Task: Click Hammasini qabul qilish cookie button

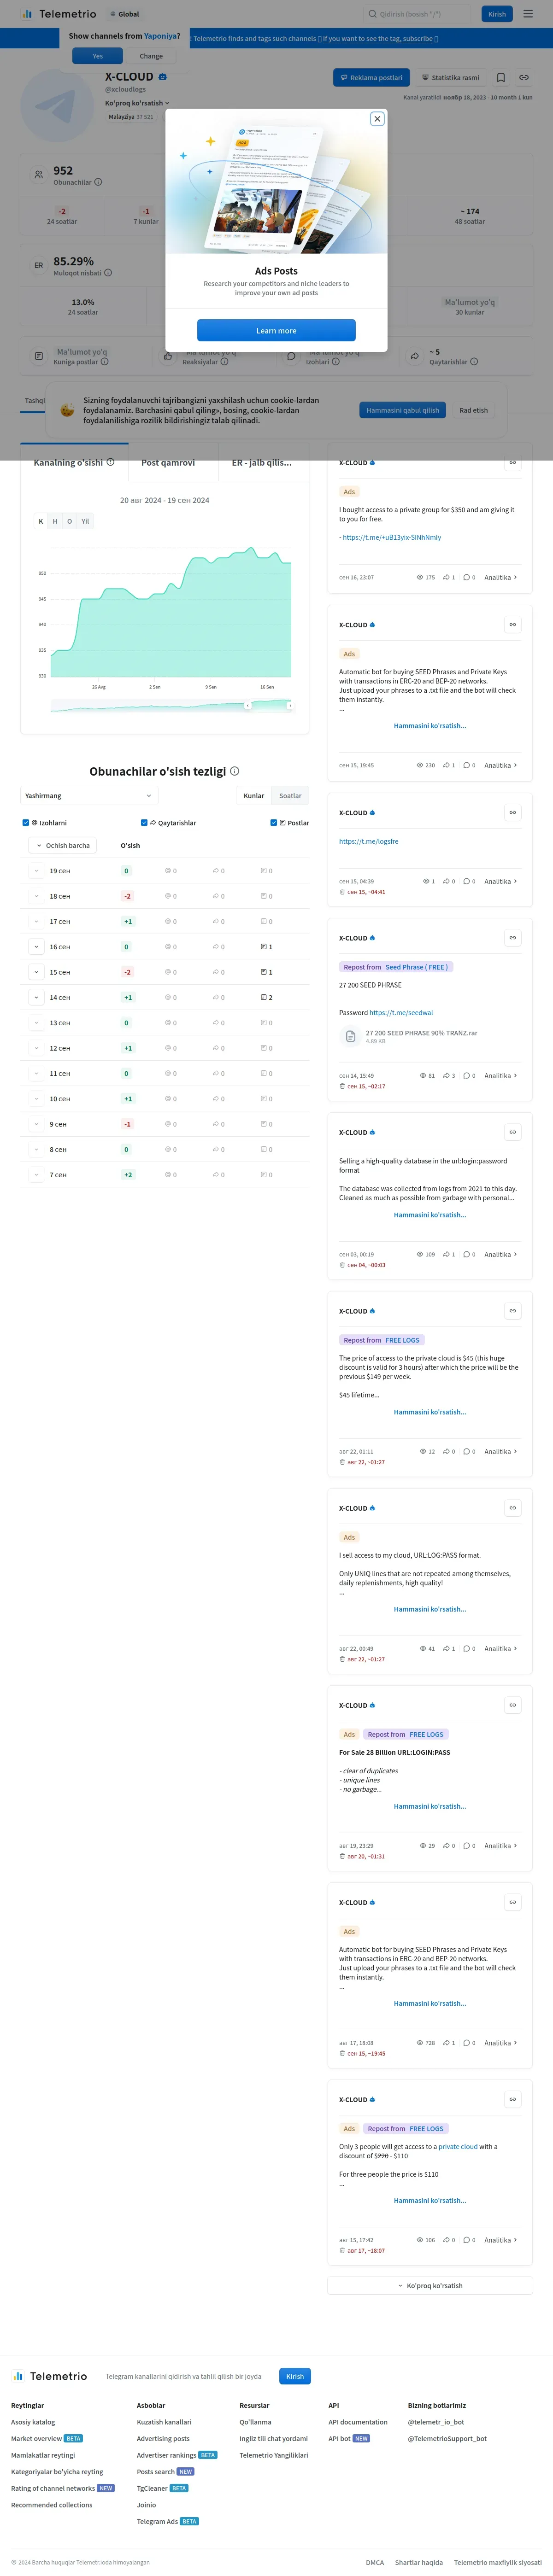Action: point(403,410)
